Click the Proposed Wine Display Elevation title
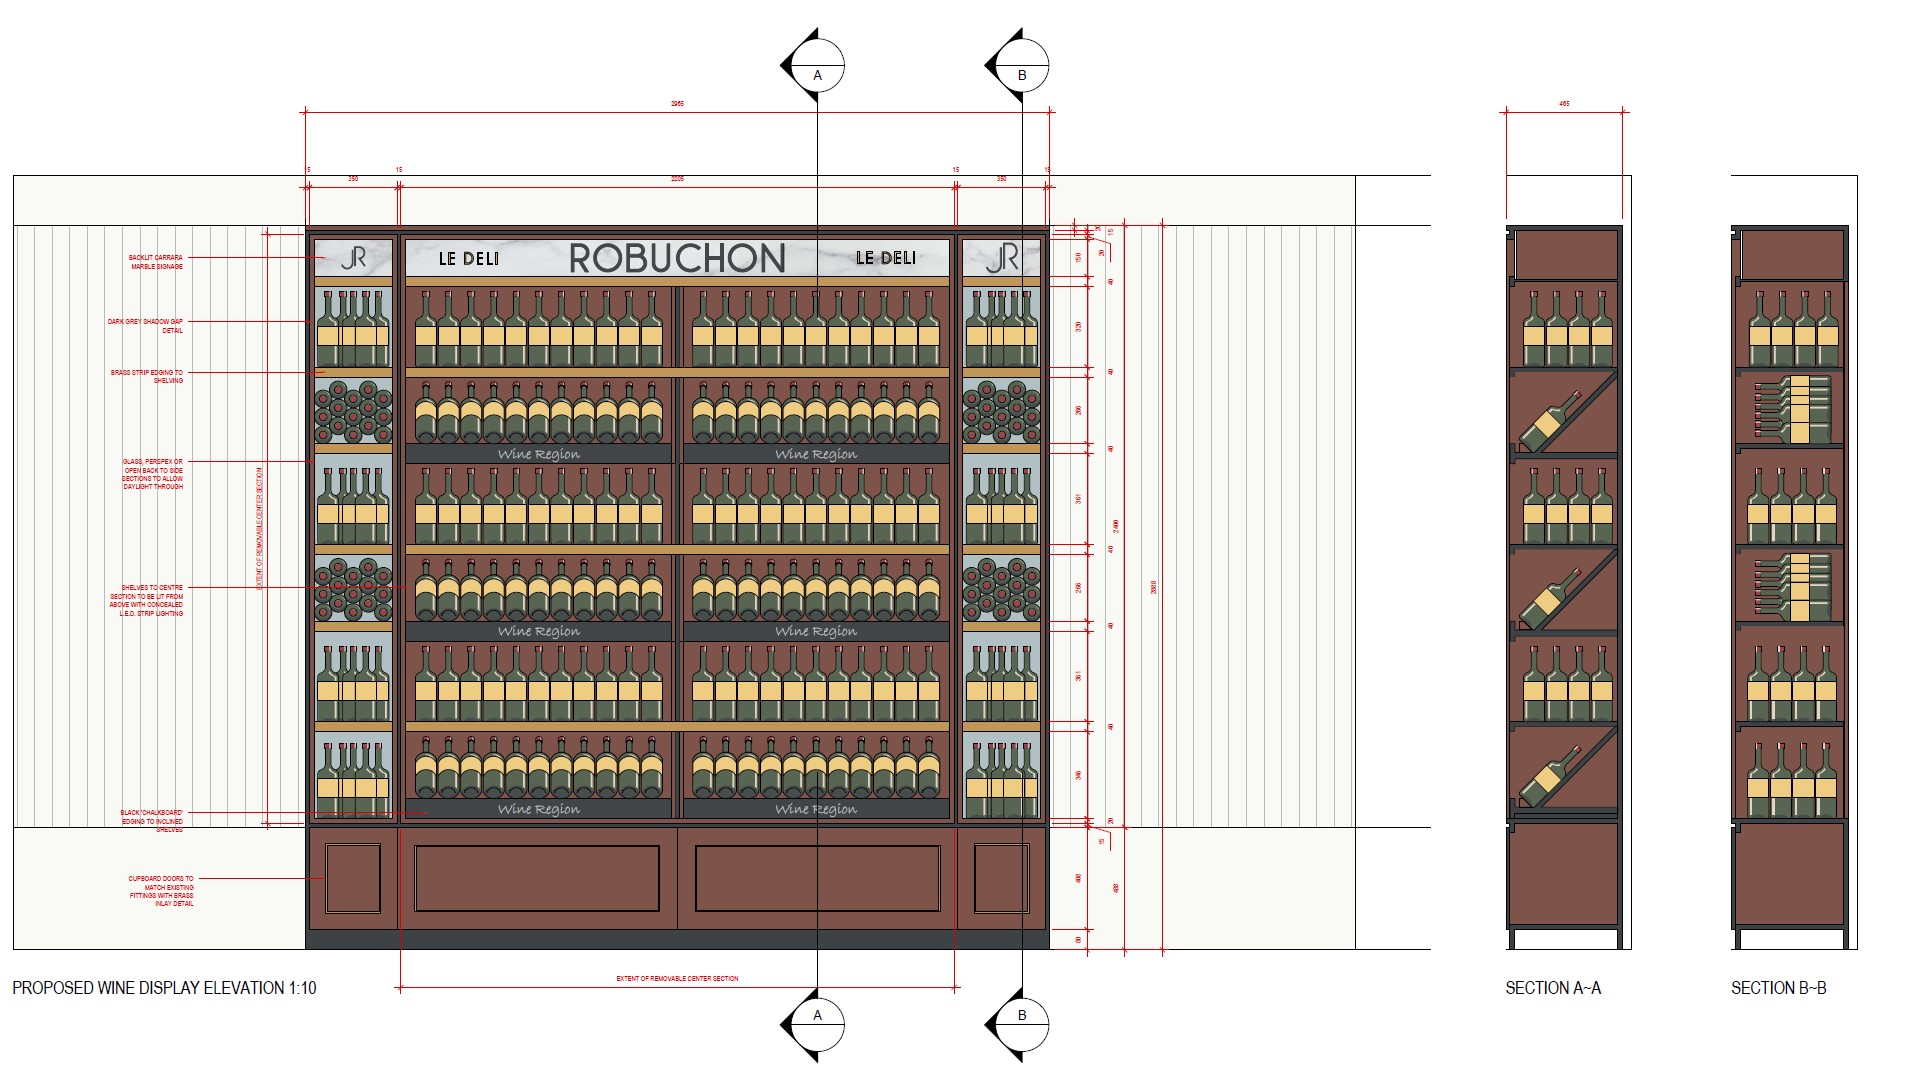This screenshot has height=1075, width=1928. (x=164, y=988)
